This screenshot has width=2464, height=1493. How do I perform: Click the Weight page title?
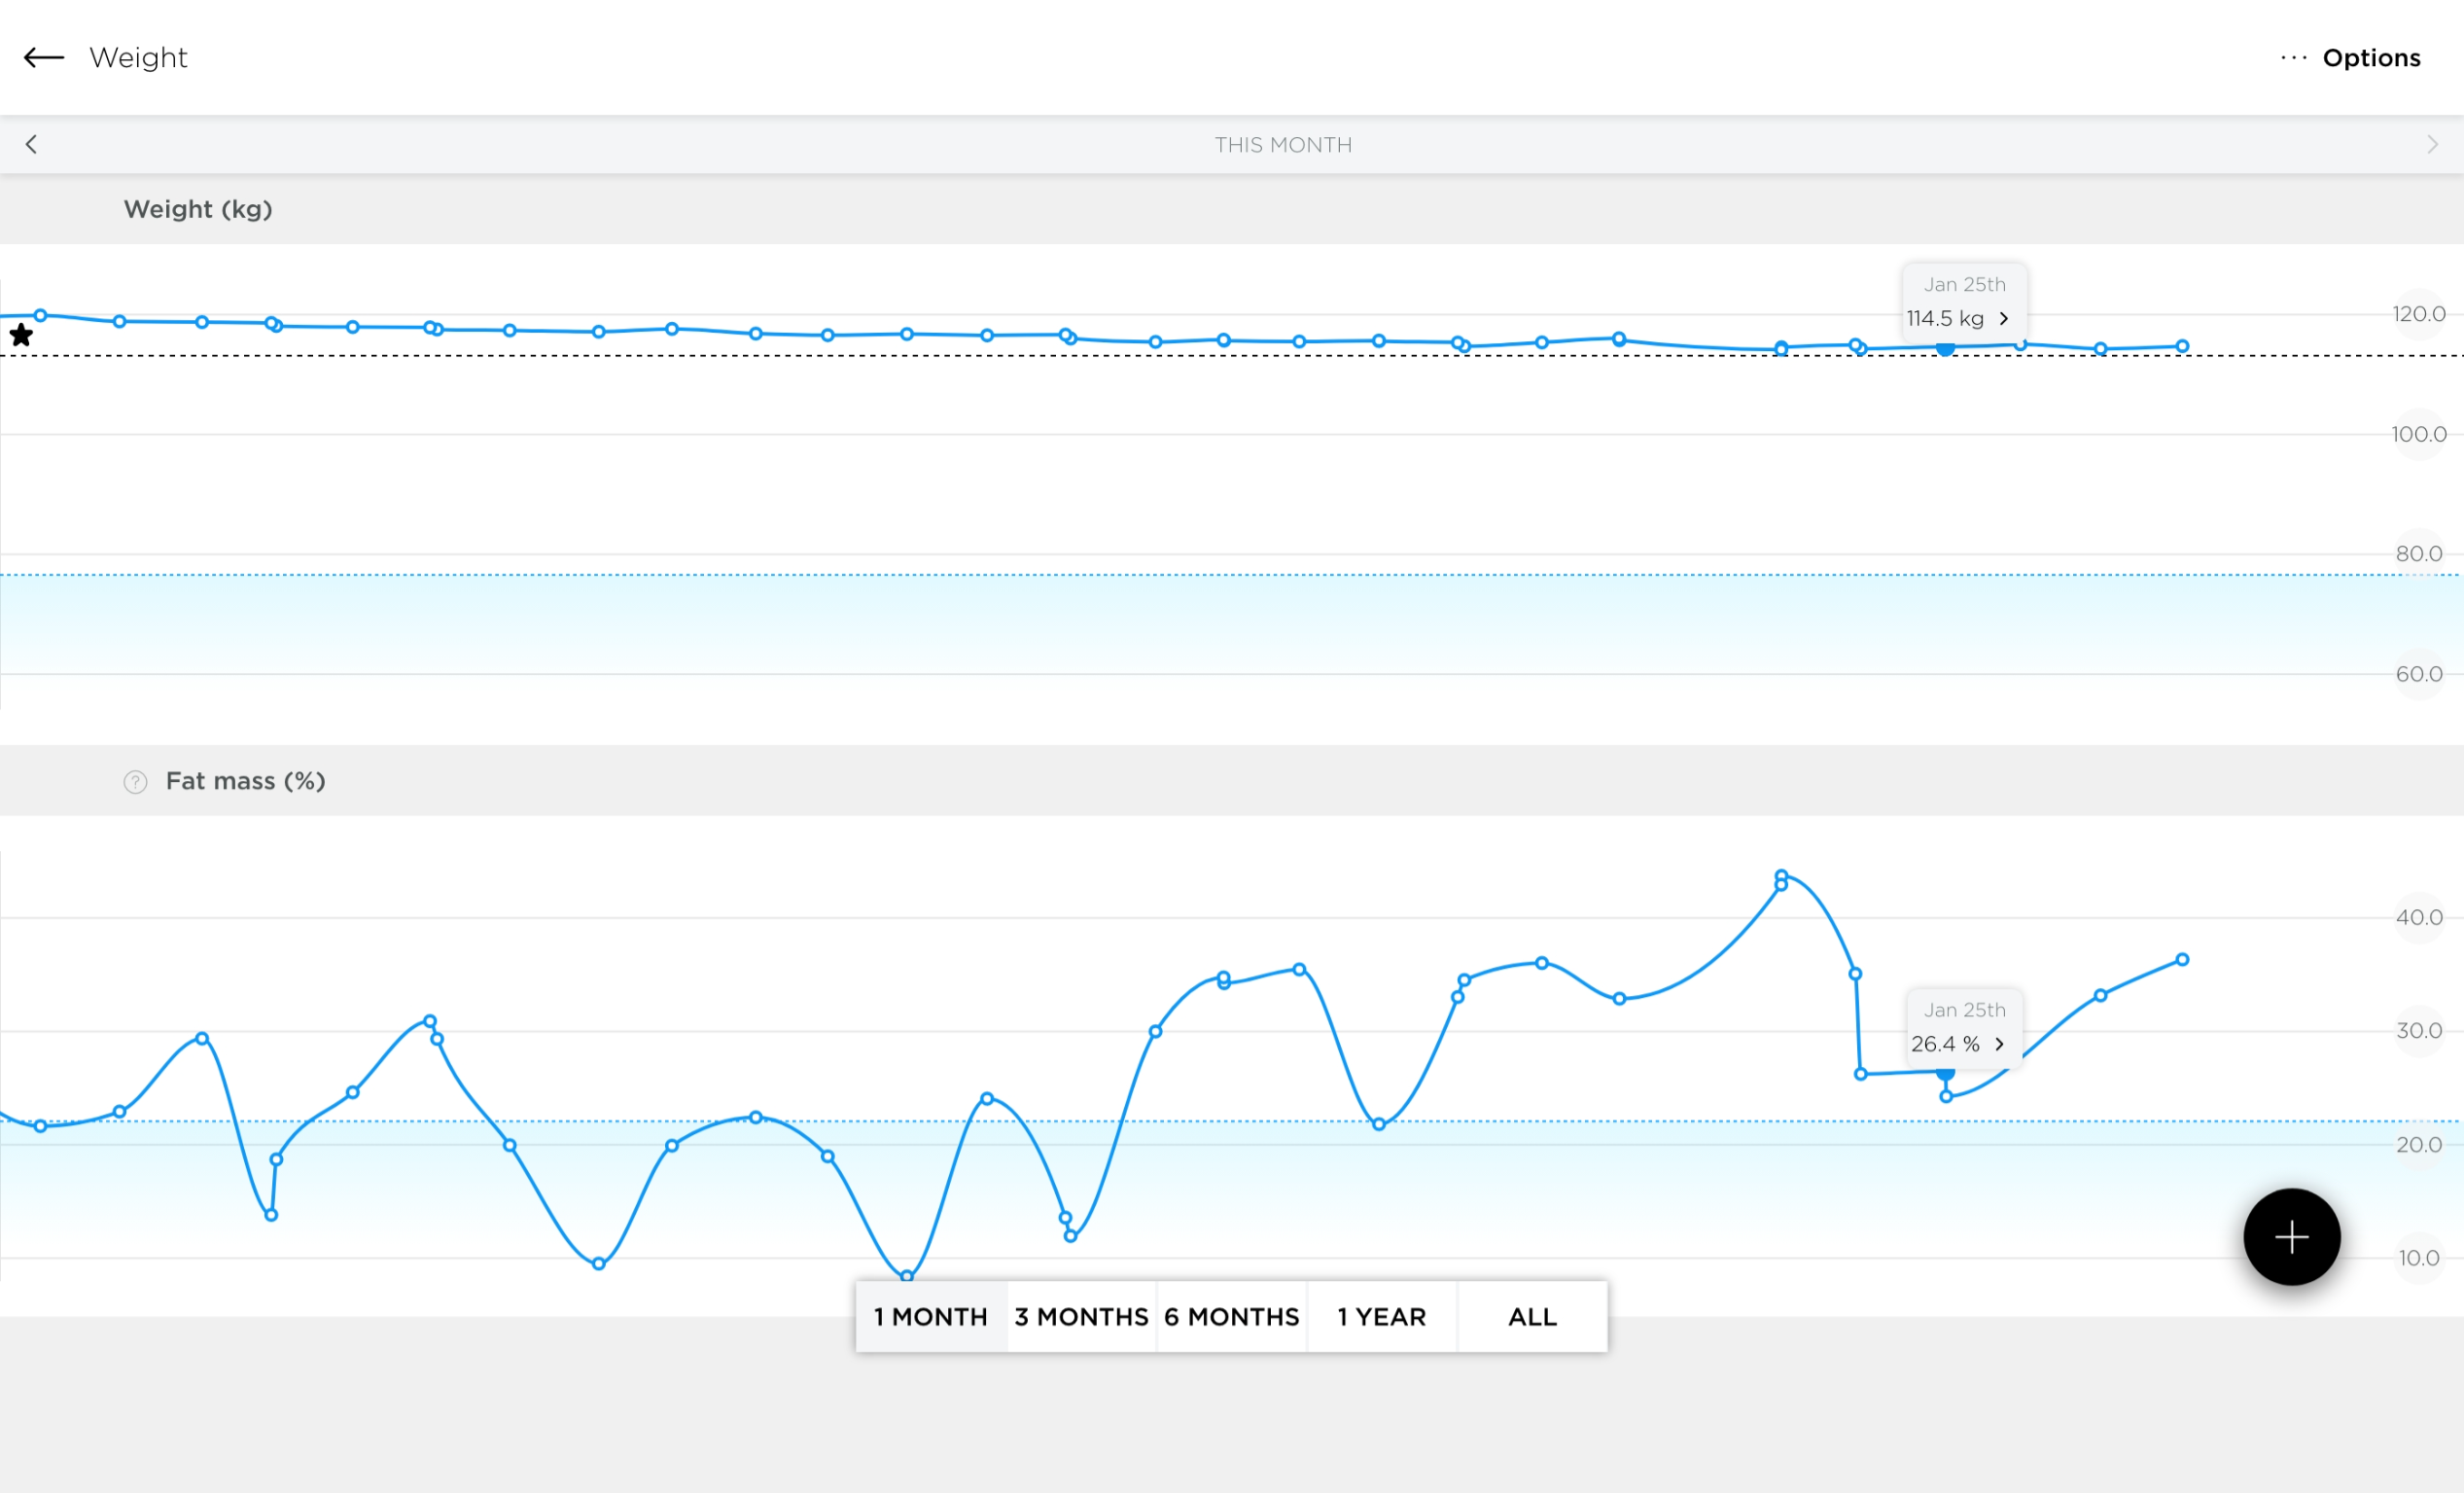point(138,58)
